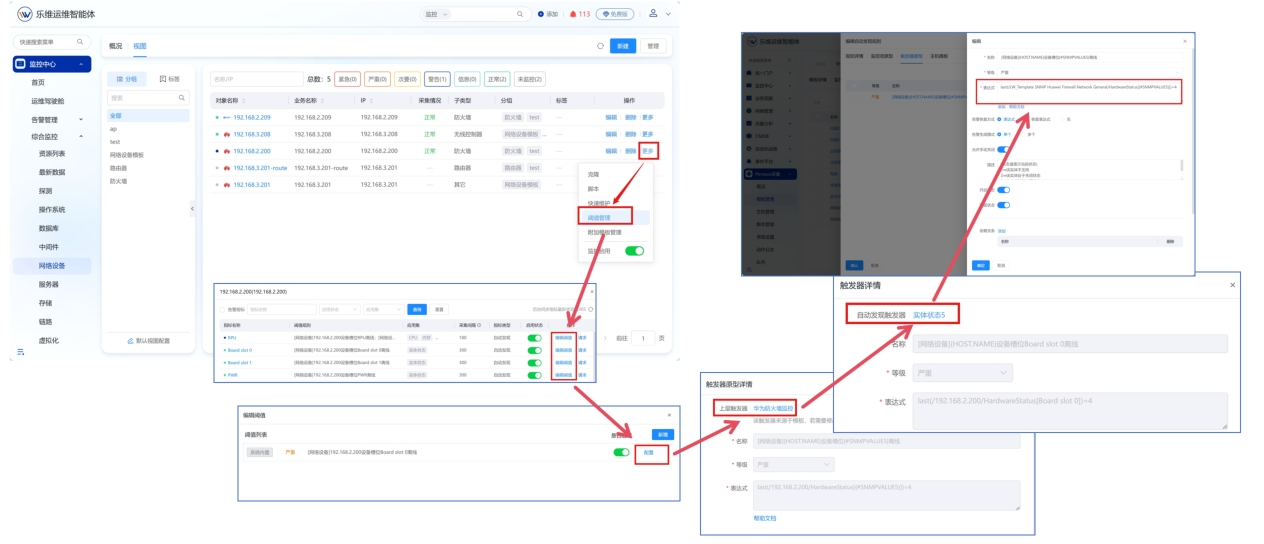Screen dimensions: 1264x544
Task: Click the 添加 plus icon in the header
Action: 541,14
